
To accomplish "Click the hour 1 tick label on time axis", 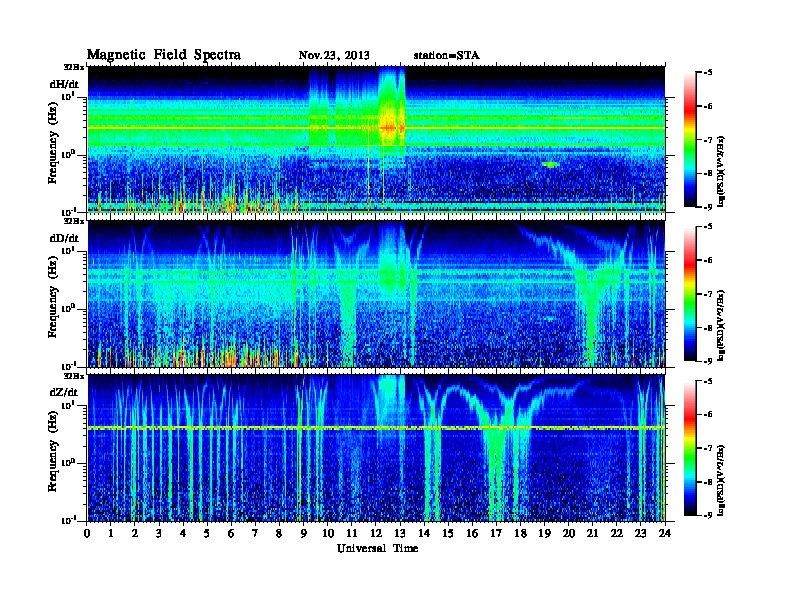I will tap(111, 534).
